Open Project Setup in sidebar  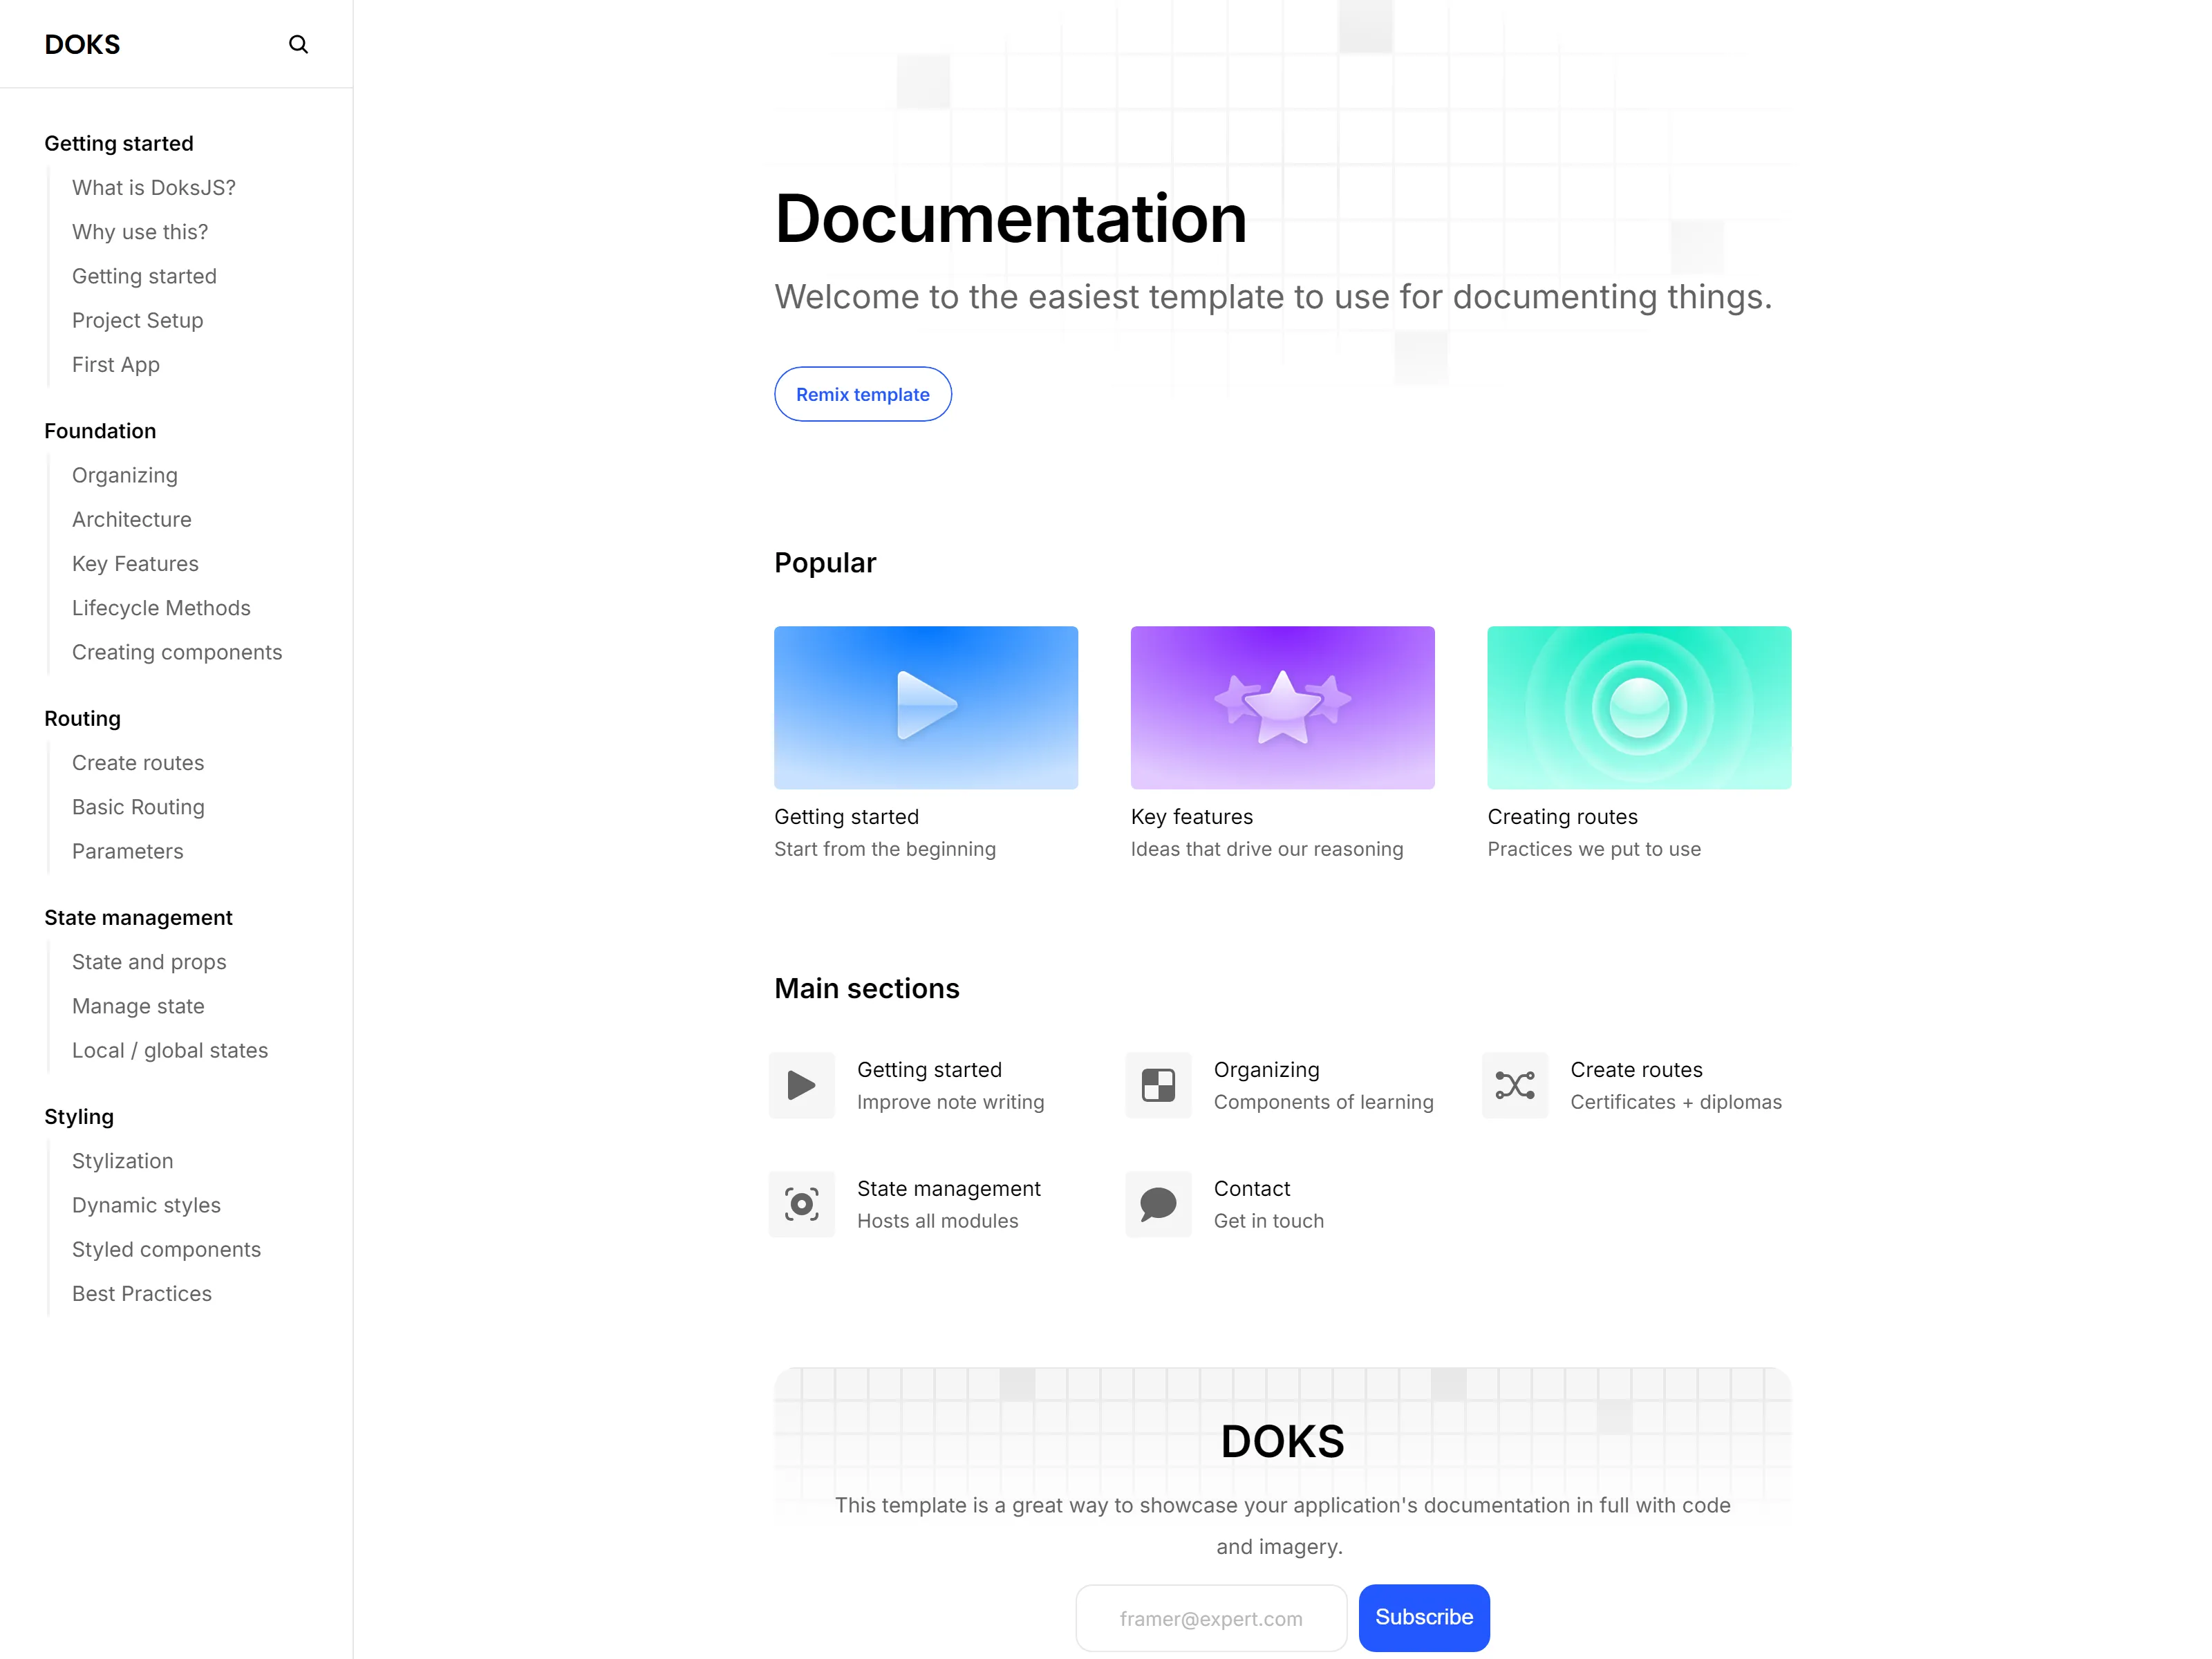138,320
